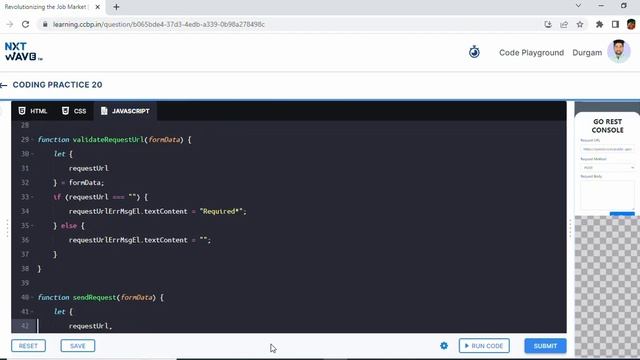This screenshot has height=360, width=640.
Task: Click the left pane resize handle dots
Action: point(7,228)
